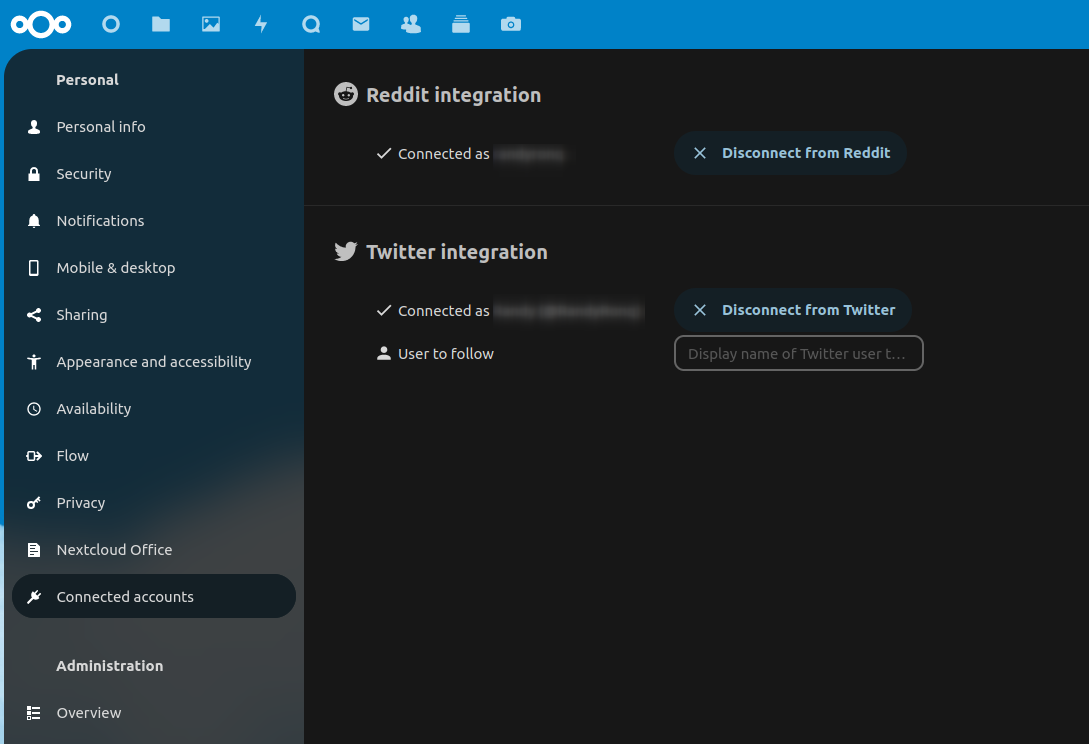Open Notifications settings

point(100,220)
